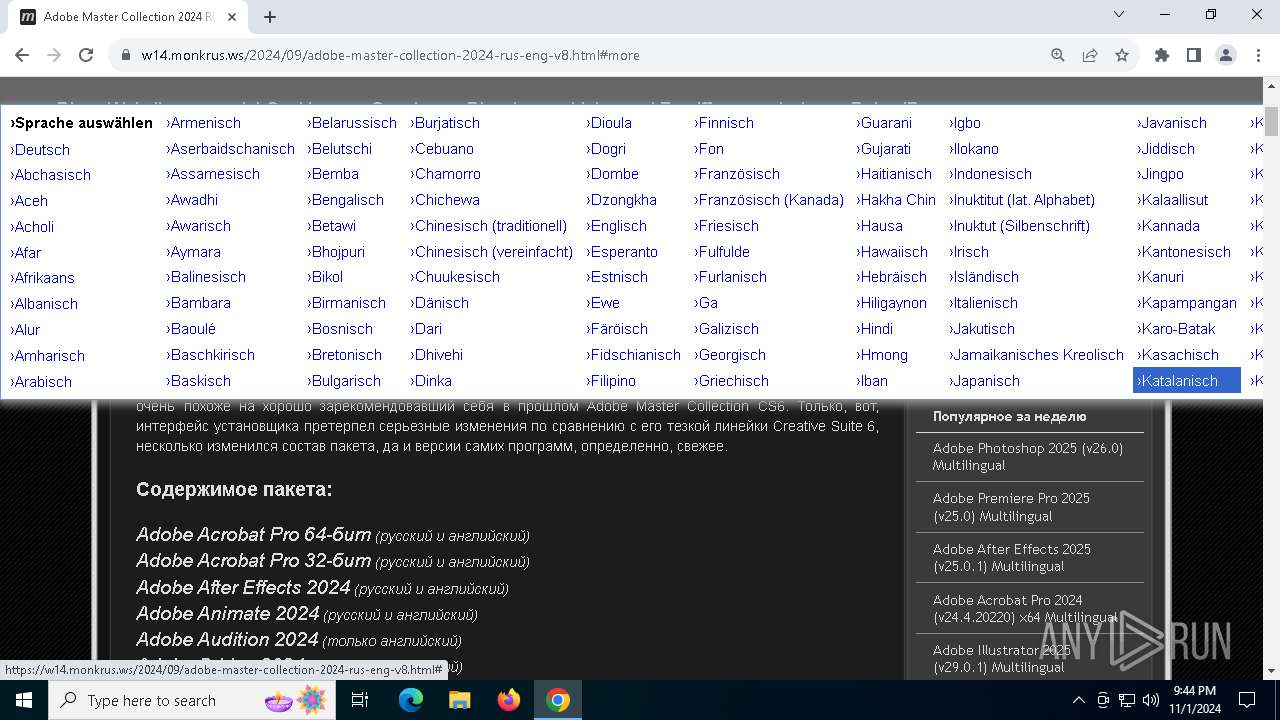Click the Sprache auswählen header entry

point(81,123)
